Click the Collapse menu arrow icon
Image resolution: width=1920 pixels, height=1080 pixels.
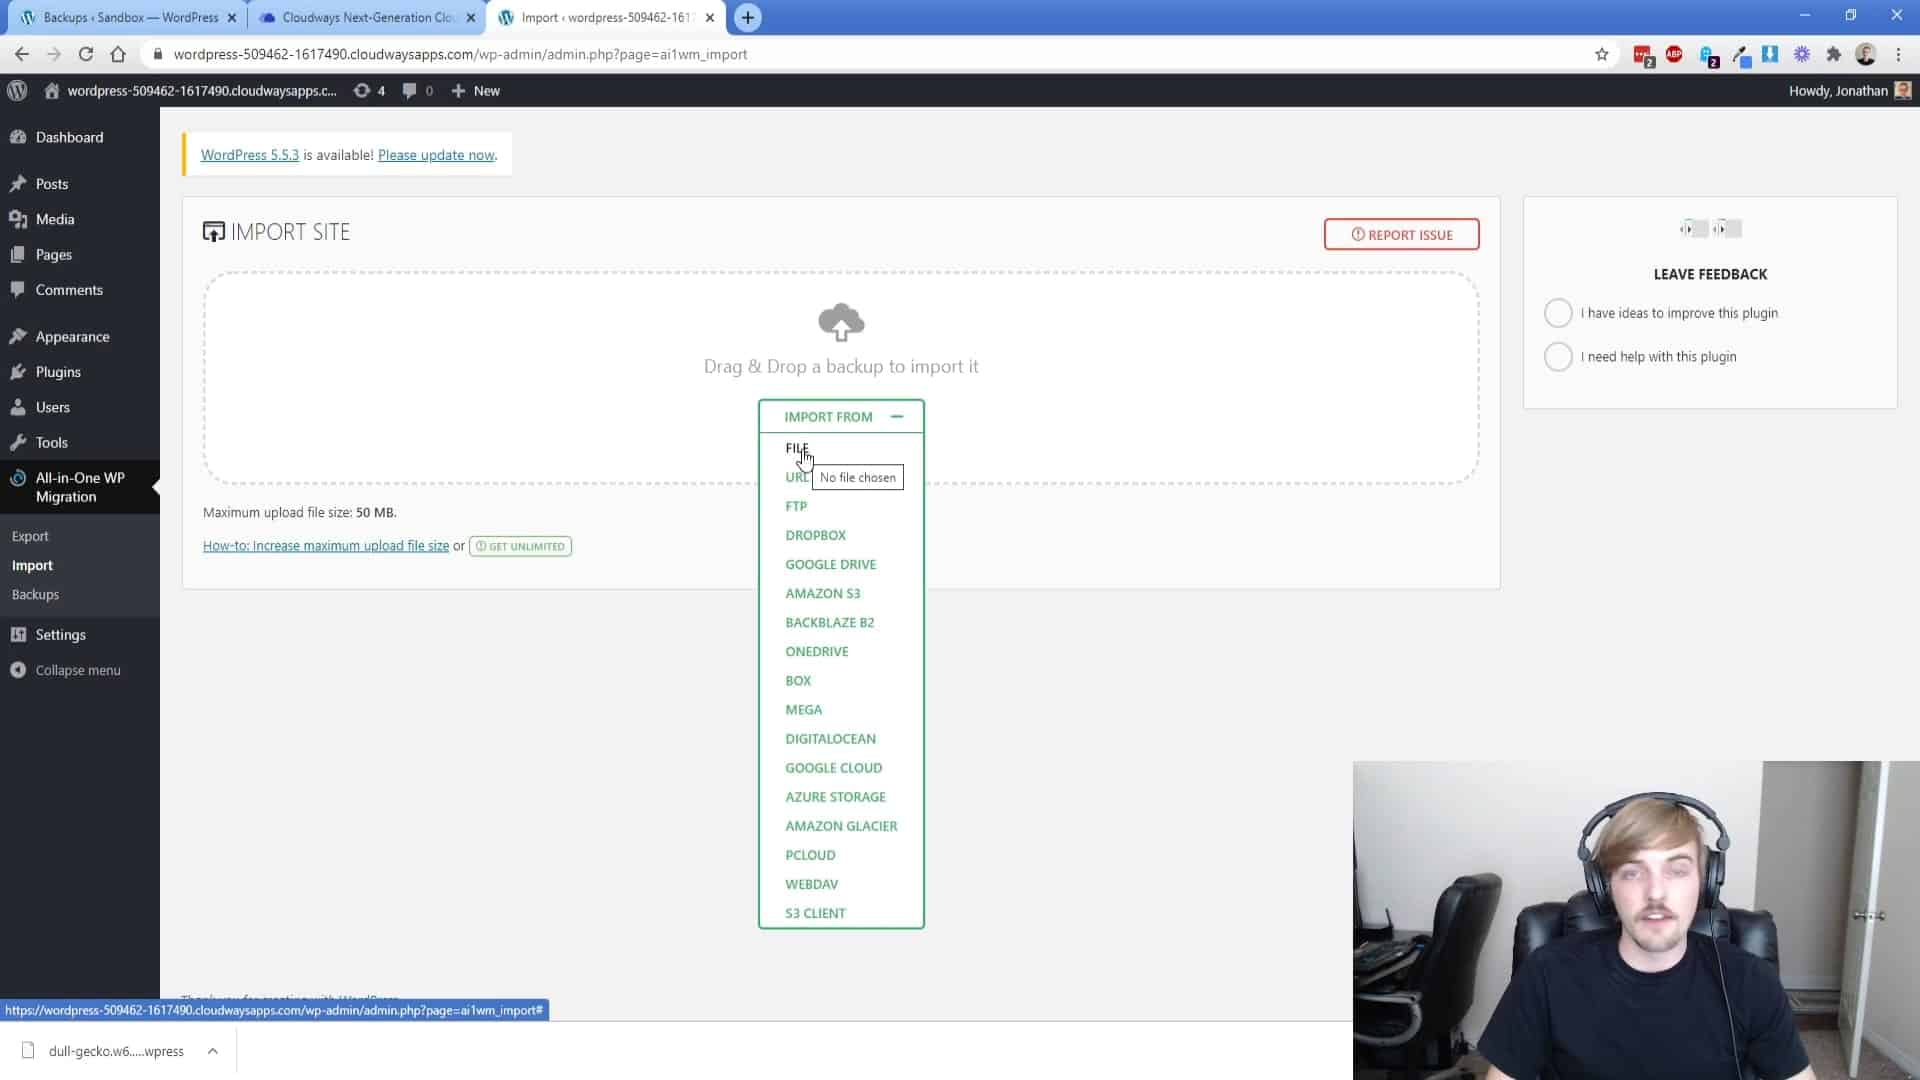[18, 670]
